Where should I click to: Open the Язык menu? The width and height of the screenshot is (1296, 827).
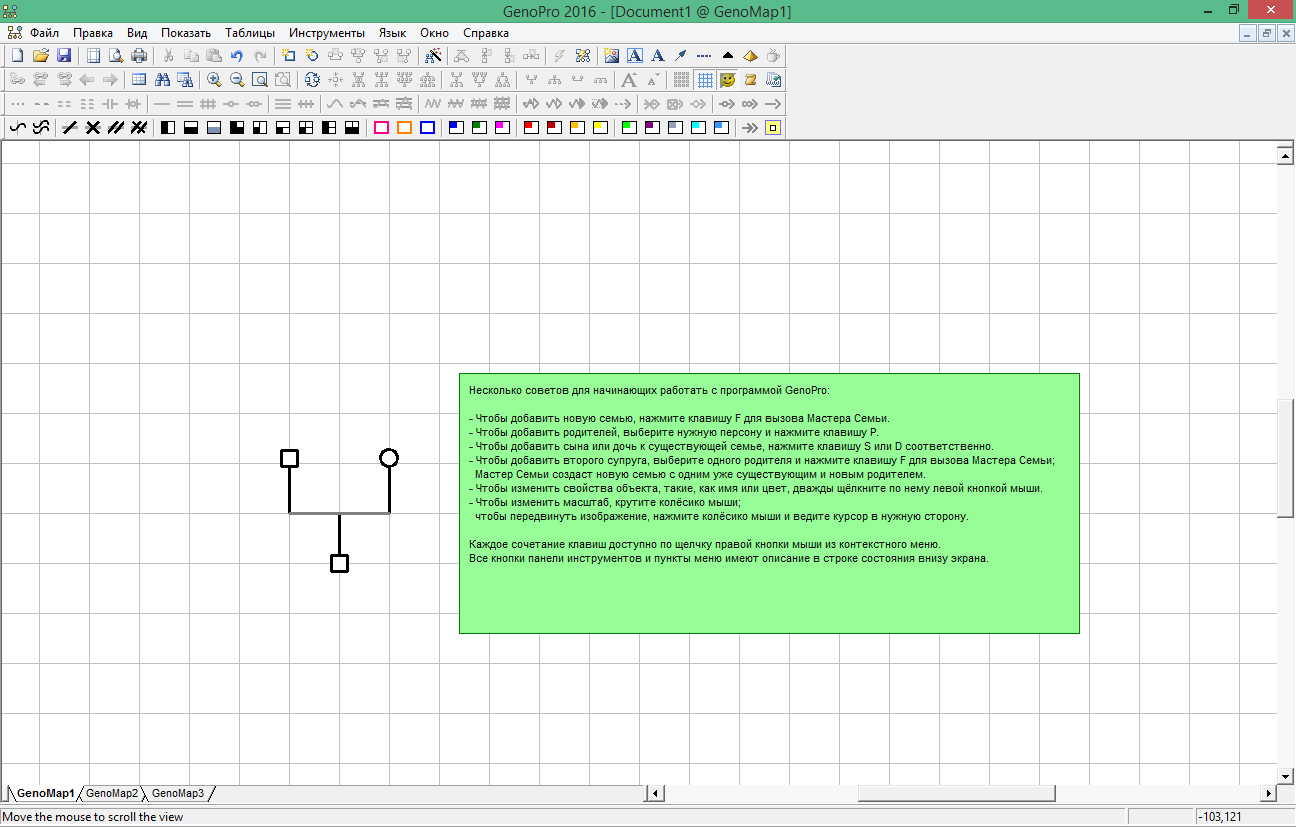click(392, 33)
